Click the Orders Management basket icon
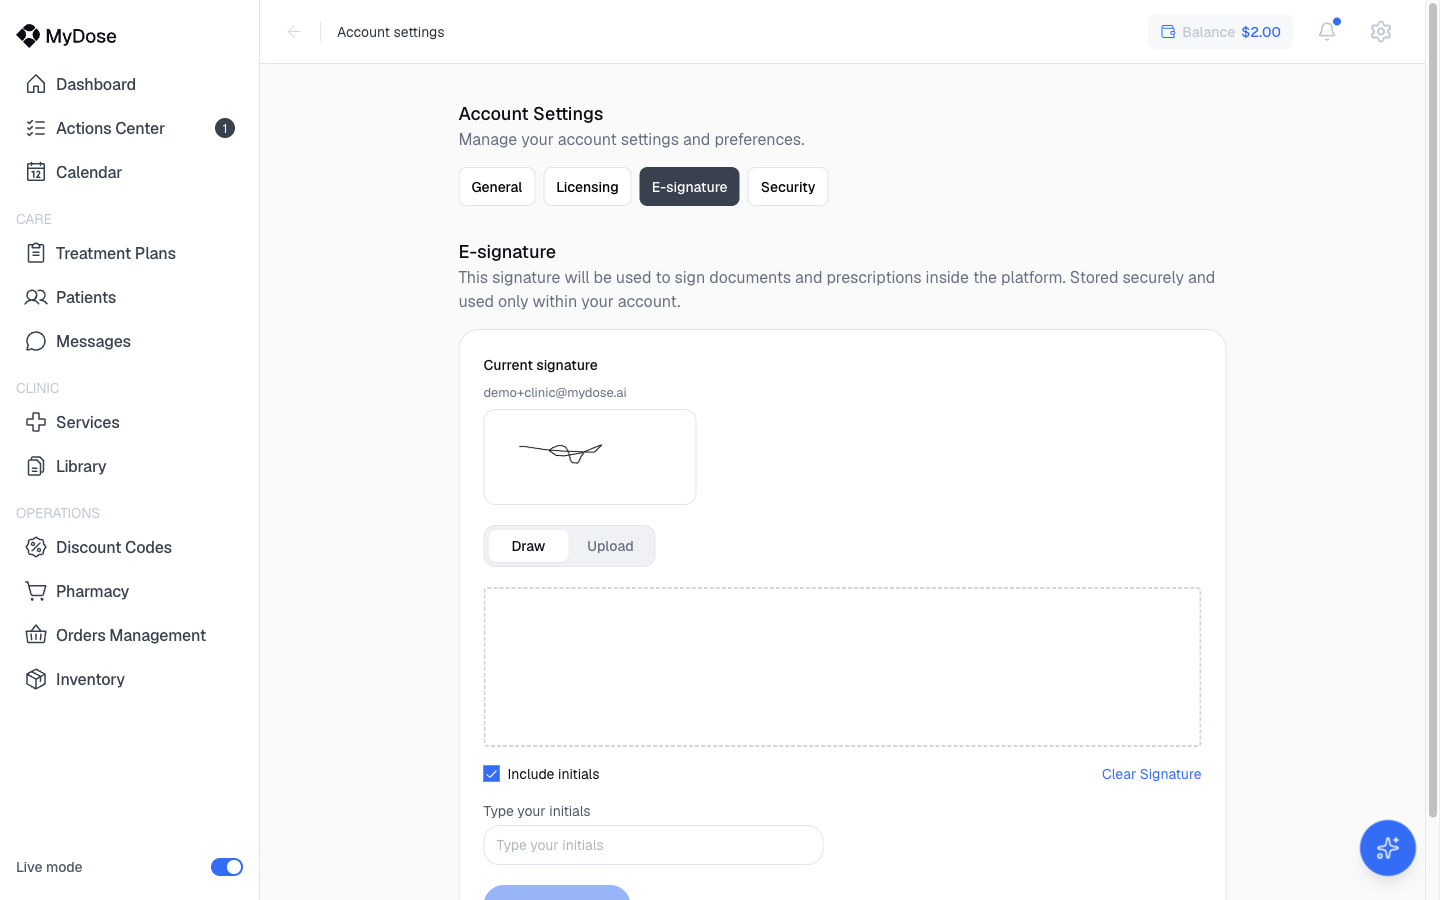 coord(36,635)
